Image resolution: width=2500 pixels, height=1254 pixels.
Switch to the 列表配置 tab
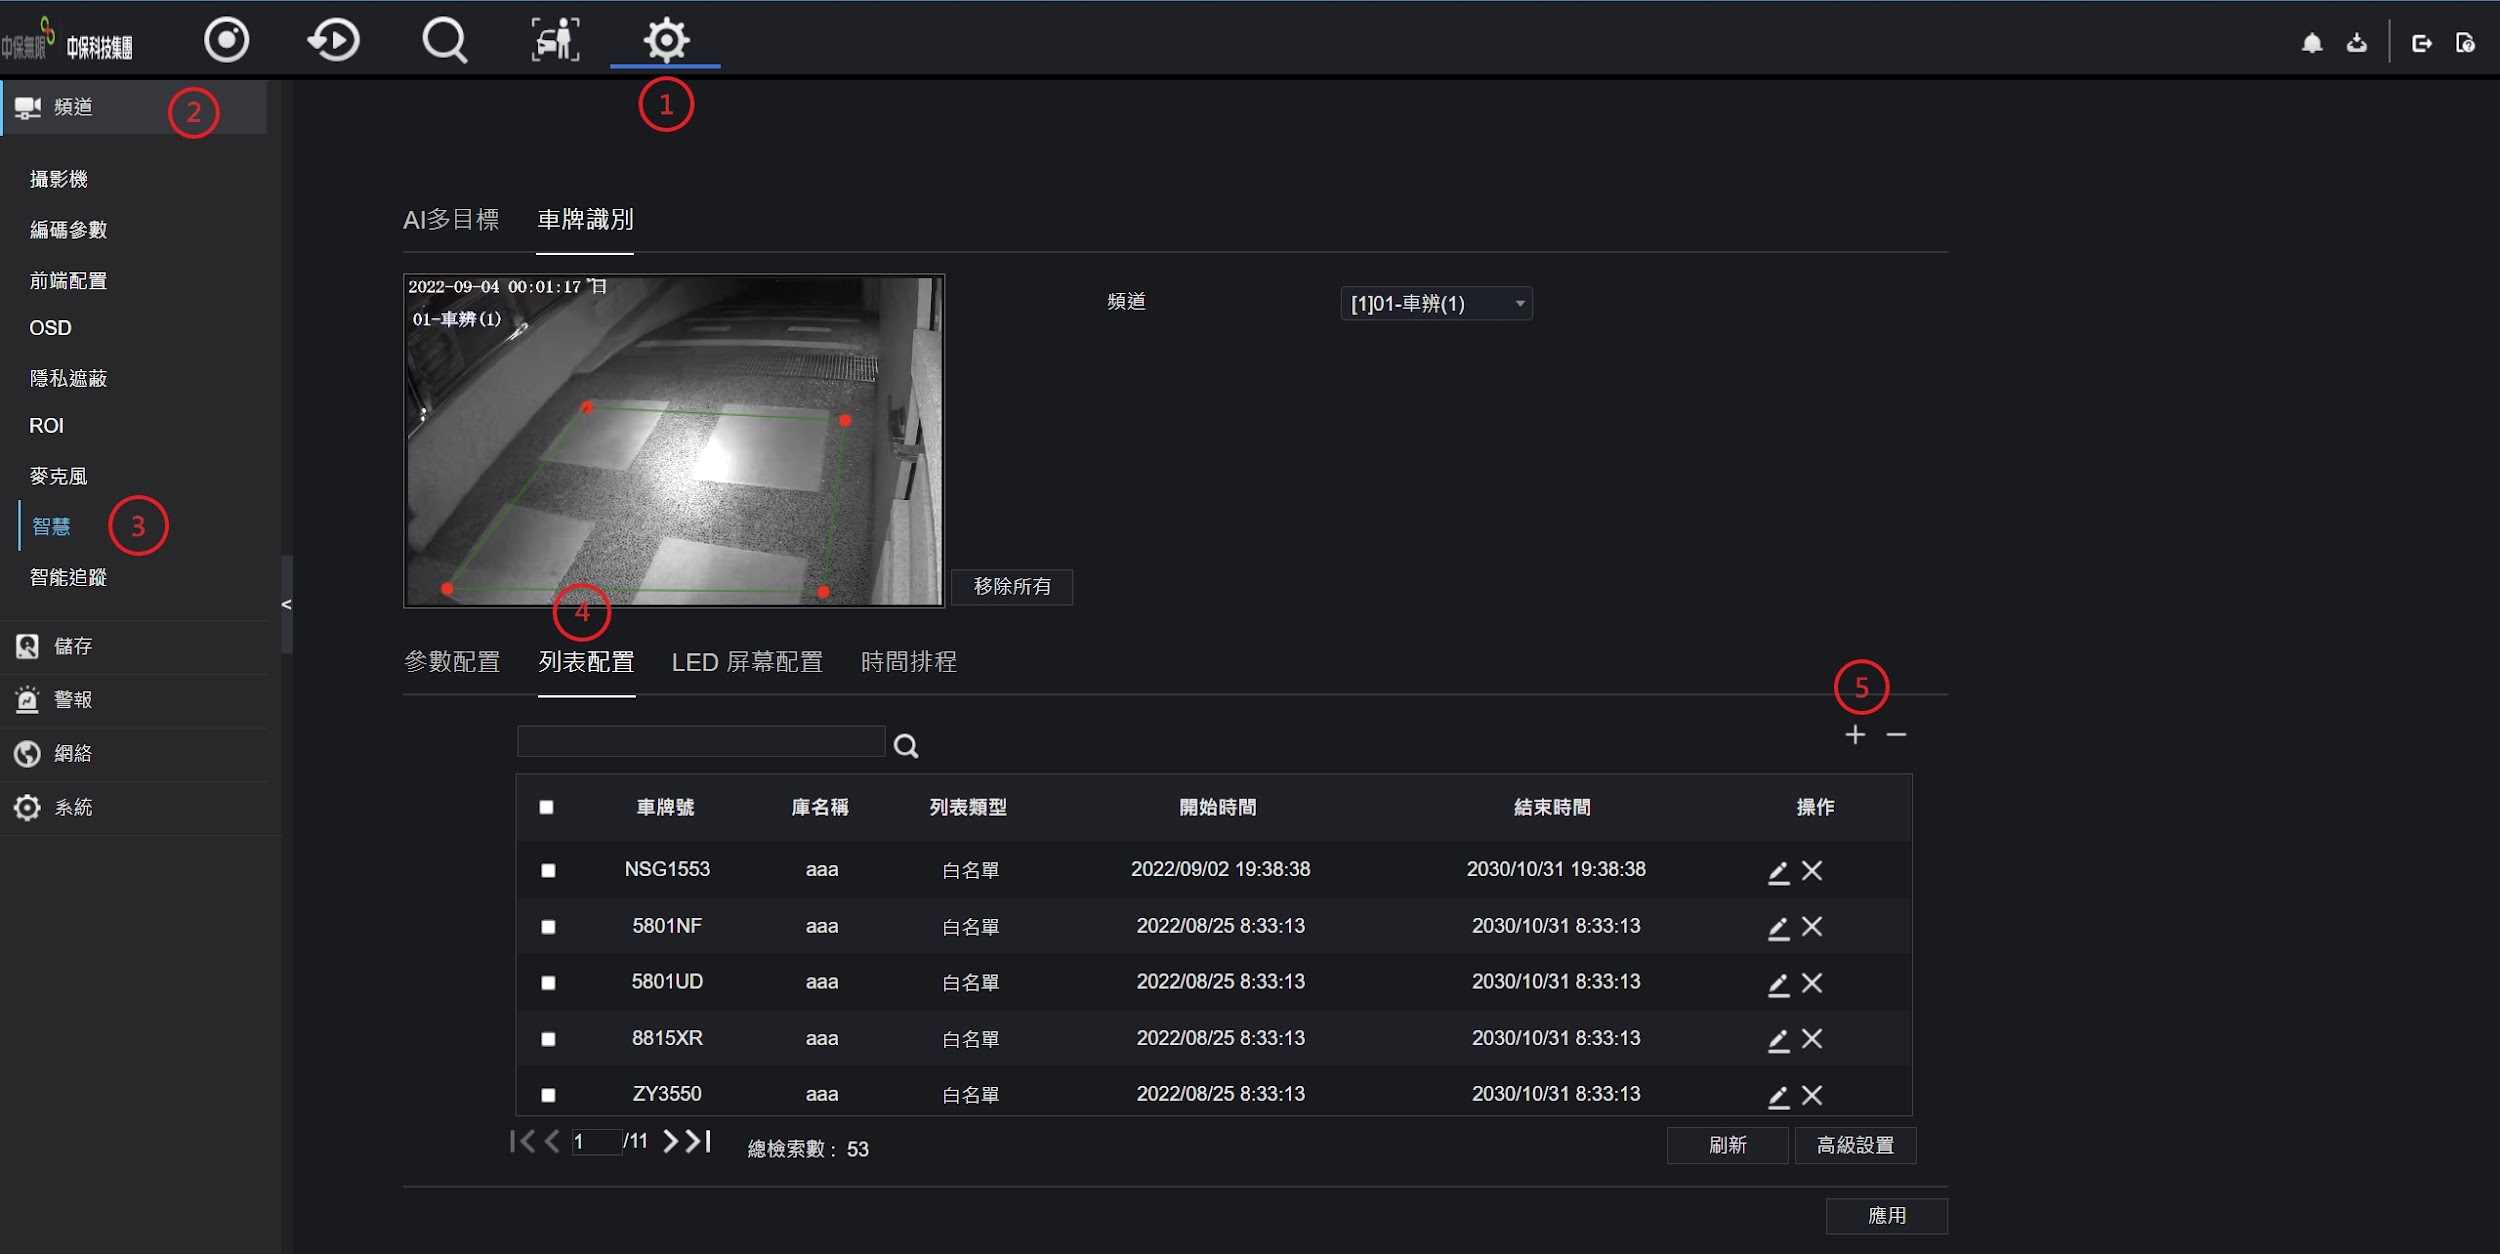tap(586, 662)
